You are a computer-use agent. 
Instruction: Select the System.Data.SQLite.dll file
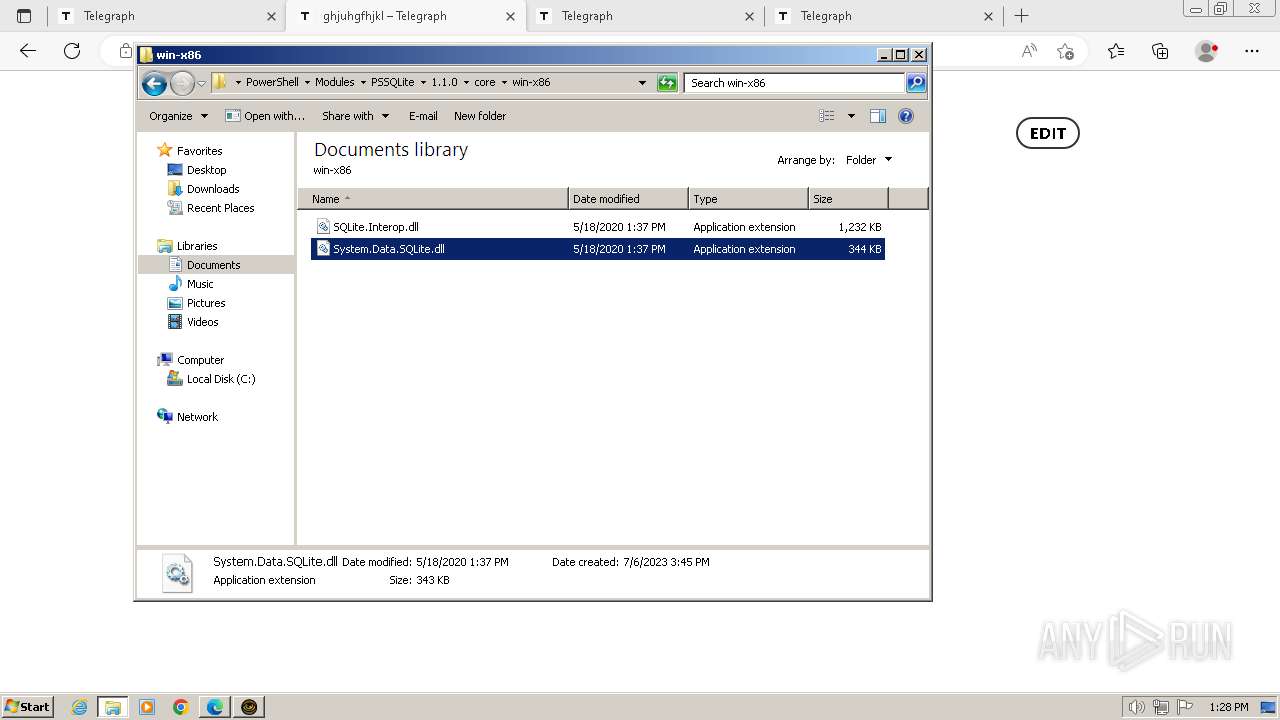598,249
